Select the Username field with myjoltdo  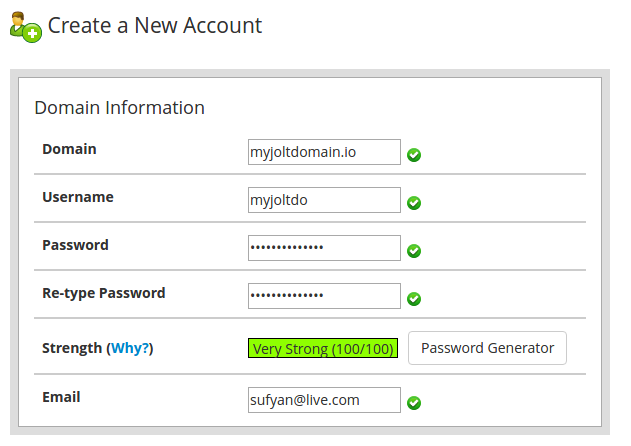click(x=324, y=200)
